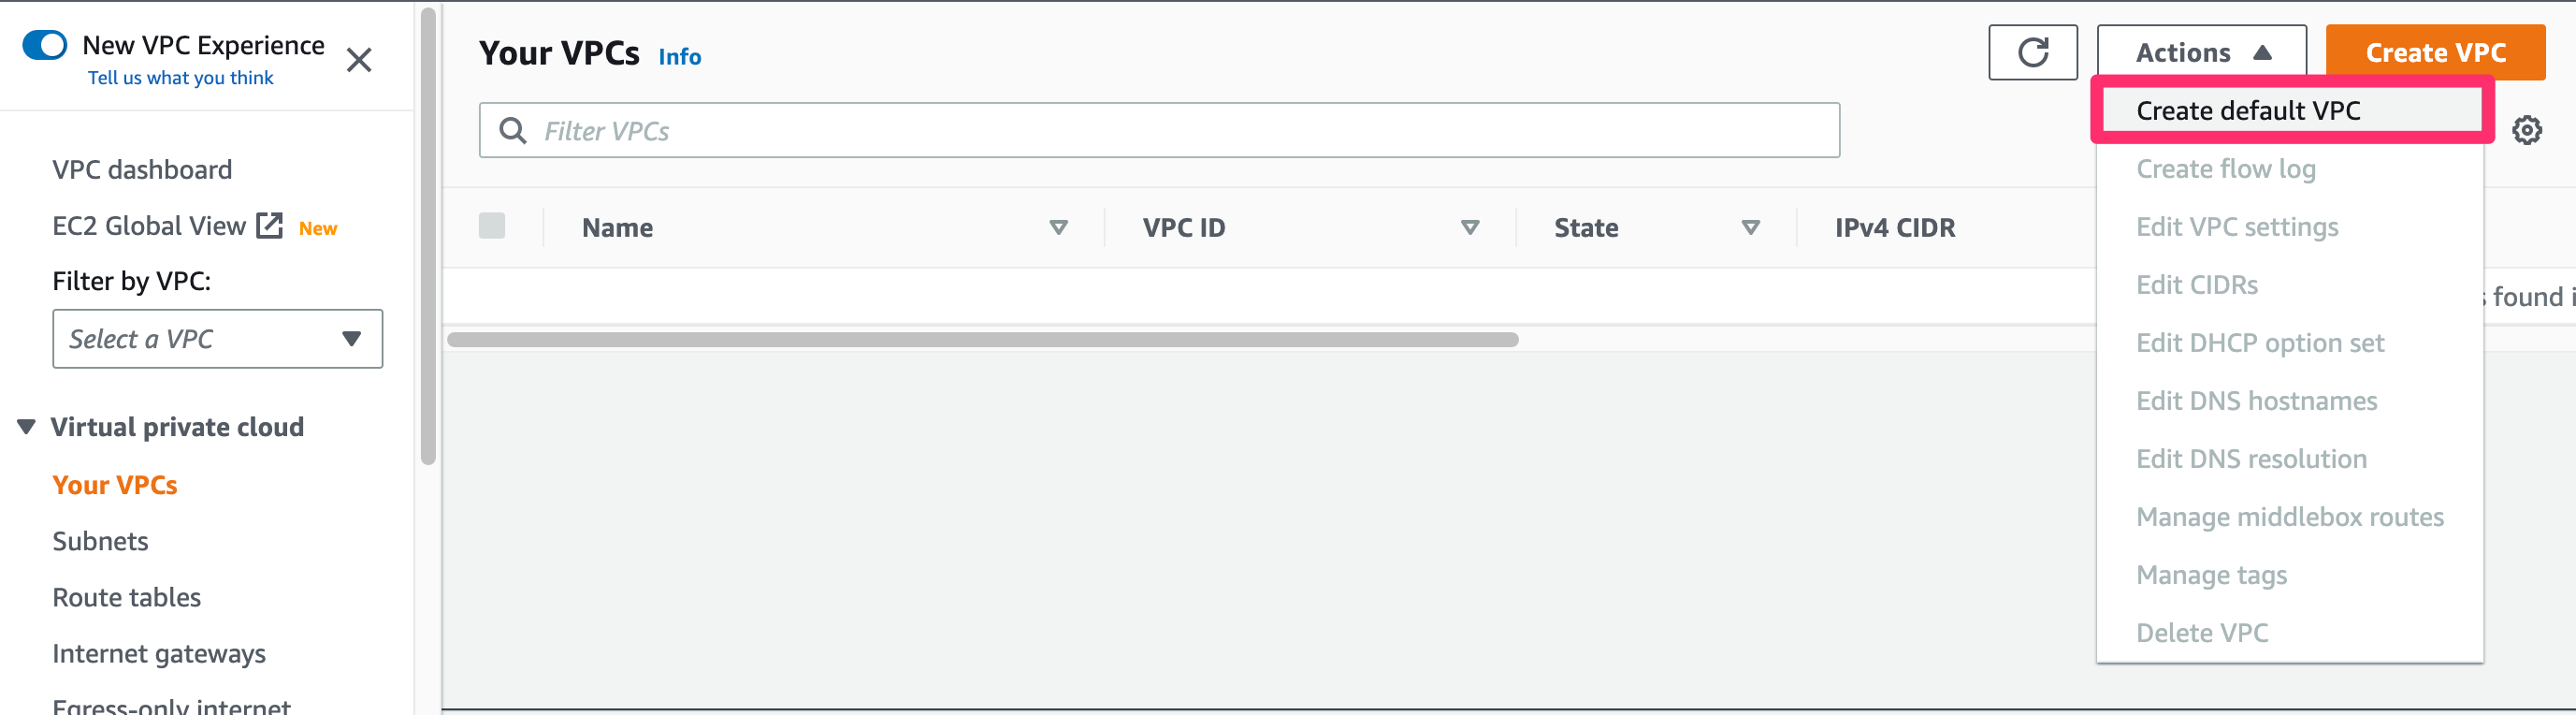Click the Create VPC button
Screen dimensions: 2576x715
point(2434,52)
